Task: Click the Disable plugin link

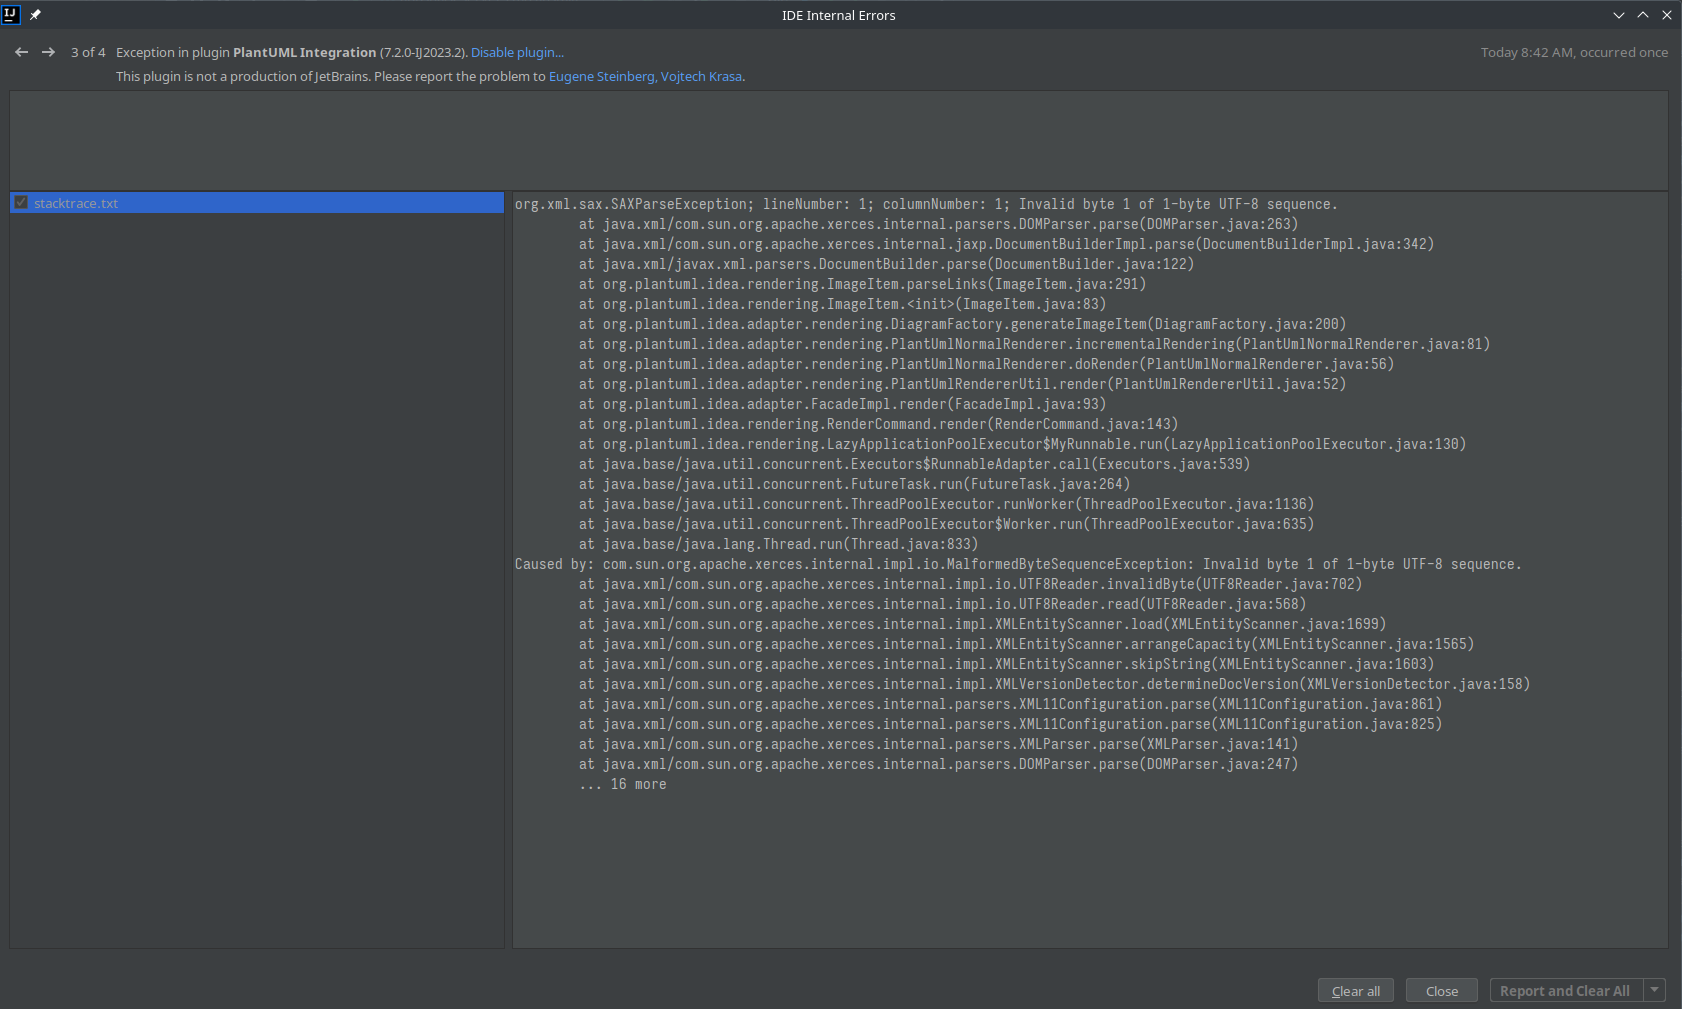Action: [x=517, y=52]
